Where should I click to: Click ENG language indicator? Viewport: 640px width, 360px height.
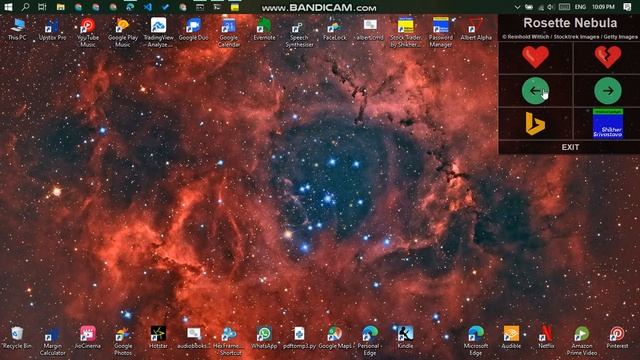[x=580, y=7]
